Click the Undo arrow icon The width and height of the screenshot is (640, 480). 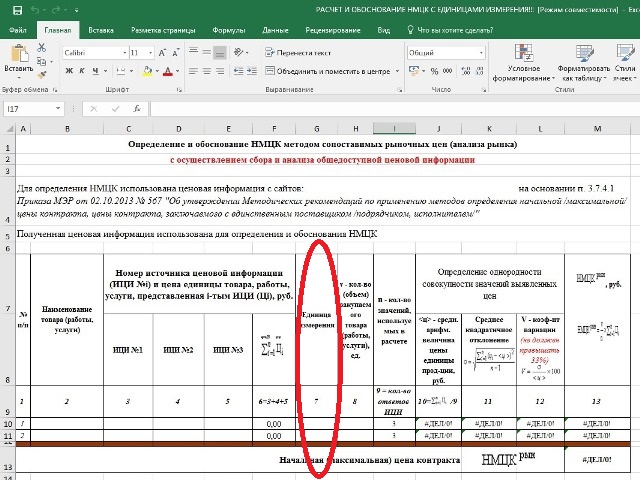35,10
